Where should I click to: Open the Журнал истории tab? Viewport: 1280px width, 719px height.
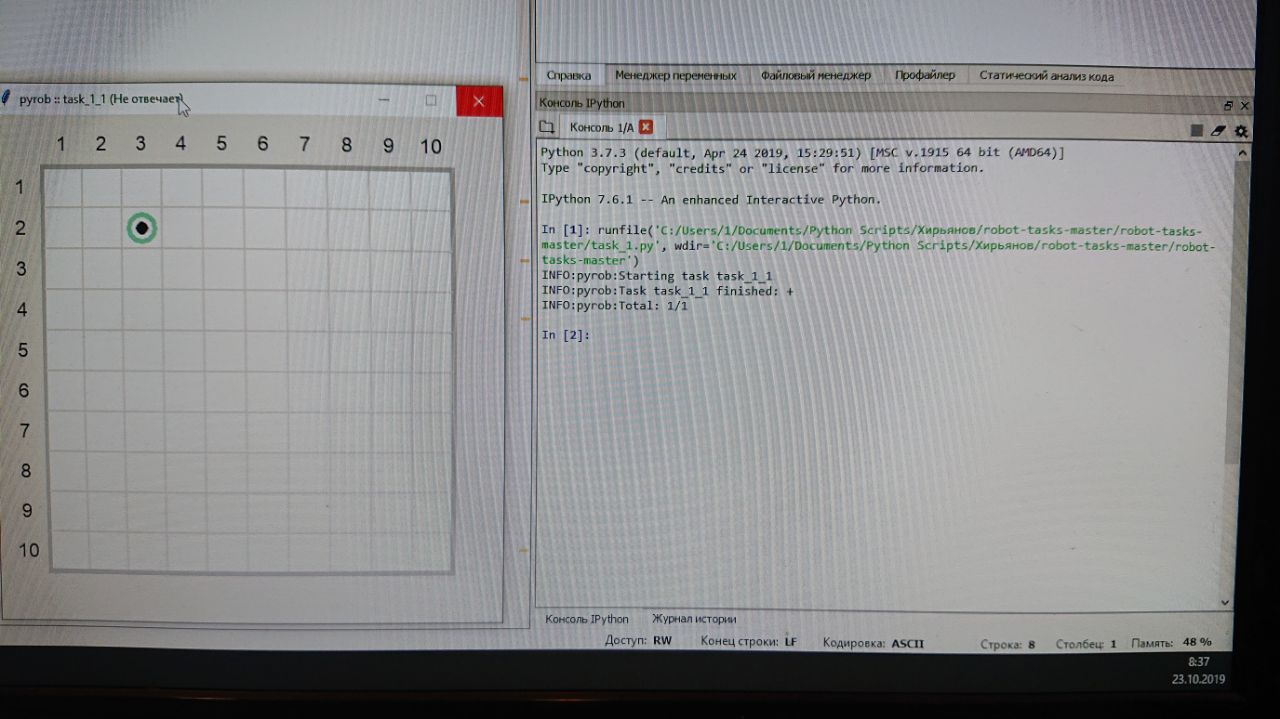(694, 619)
